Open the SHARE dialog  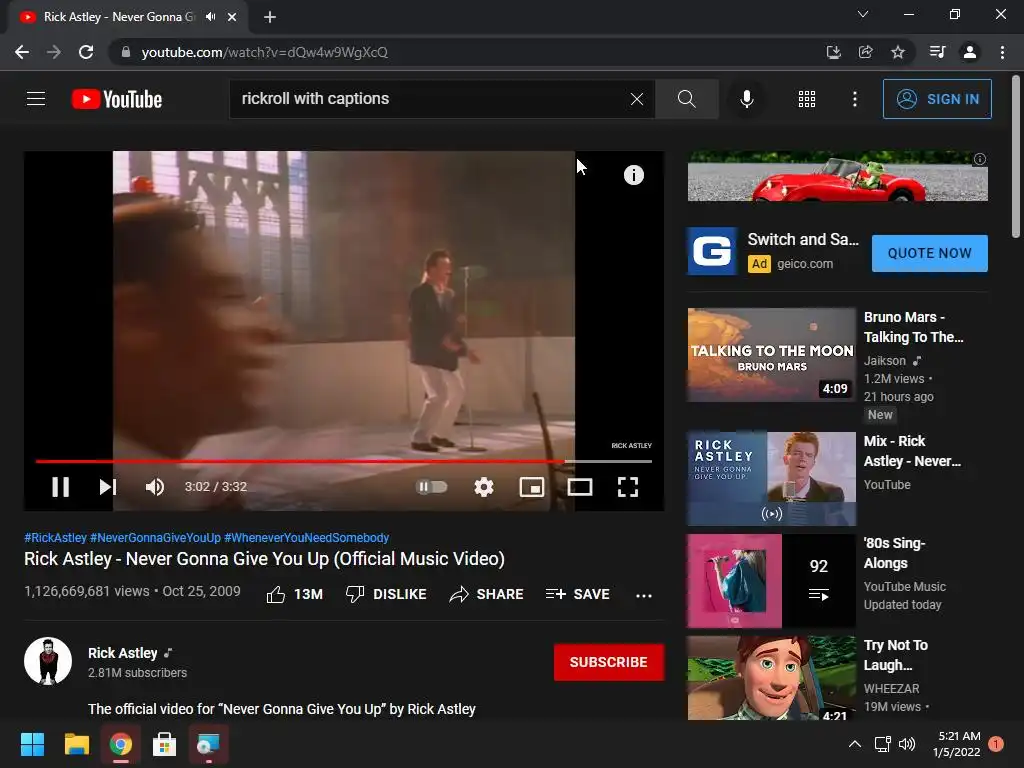[x=487, y=594]
